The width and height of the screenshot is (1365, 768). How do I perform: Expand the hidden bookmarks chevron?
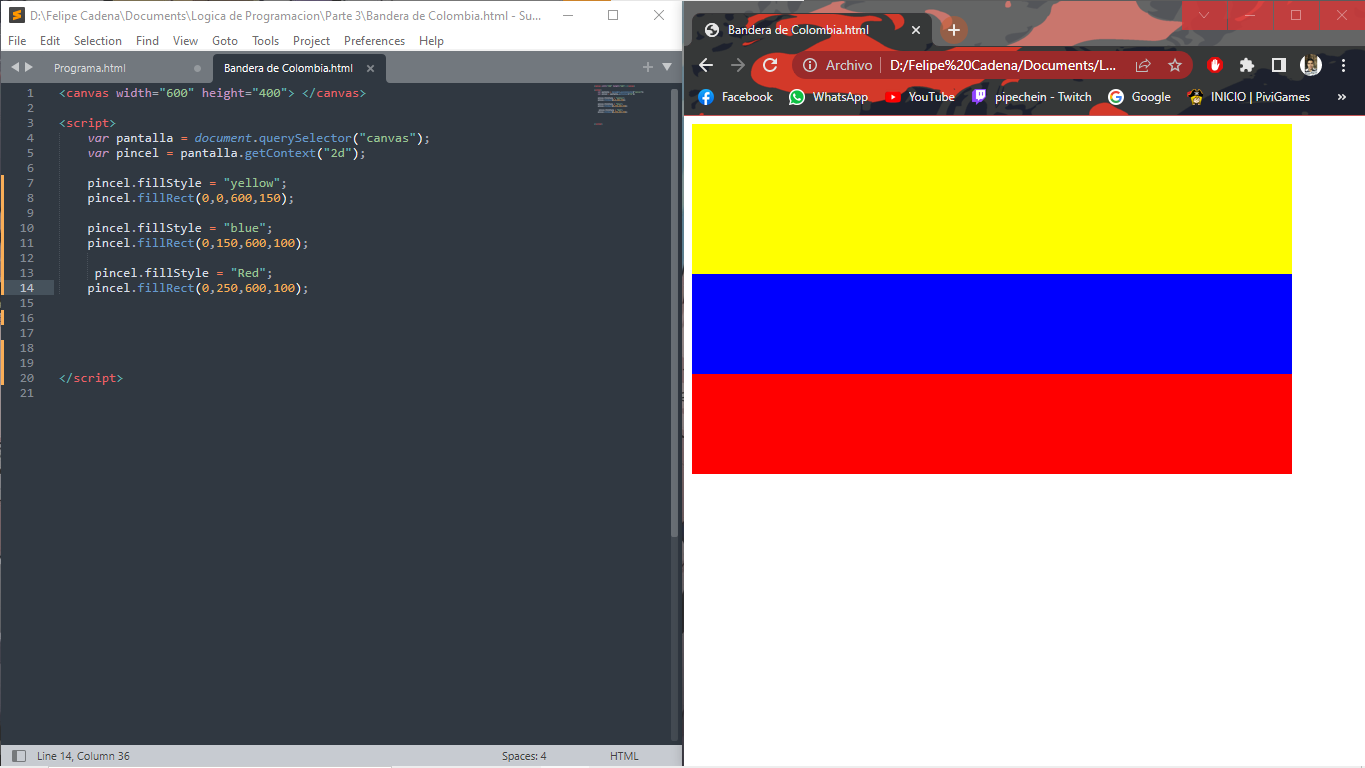1342,97
